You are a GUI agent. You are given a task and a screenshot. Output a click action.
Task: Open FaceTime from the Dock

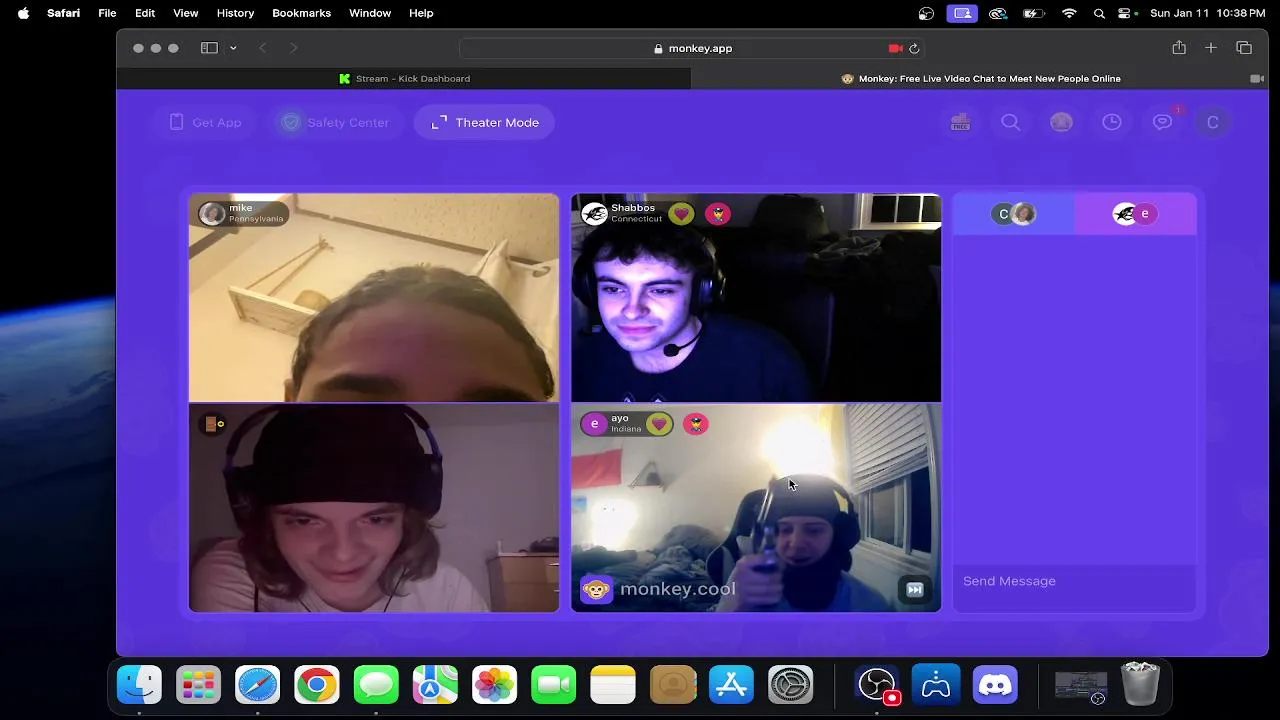tap(554, 685)
